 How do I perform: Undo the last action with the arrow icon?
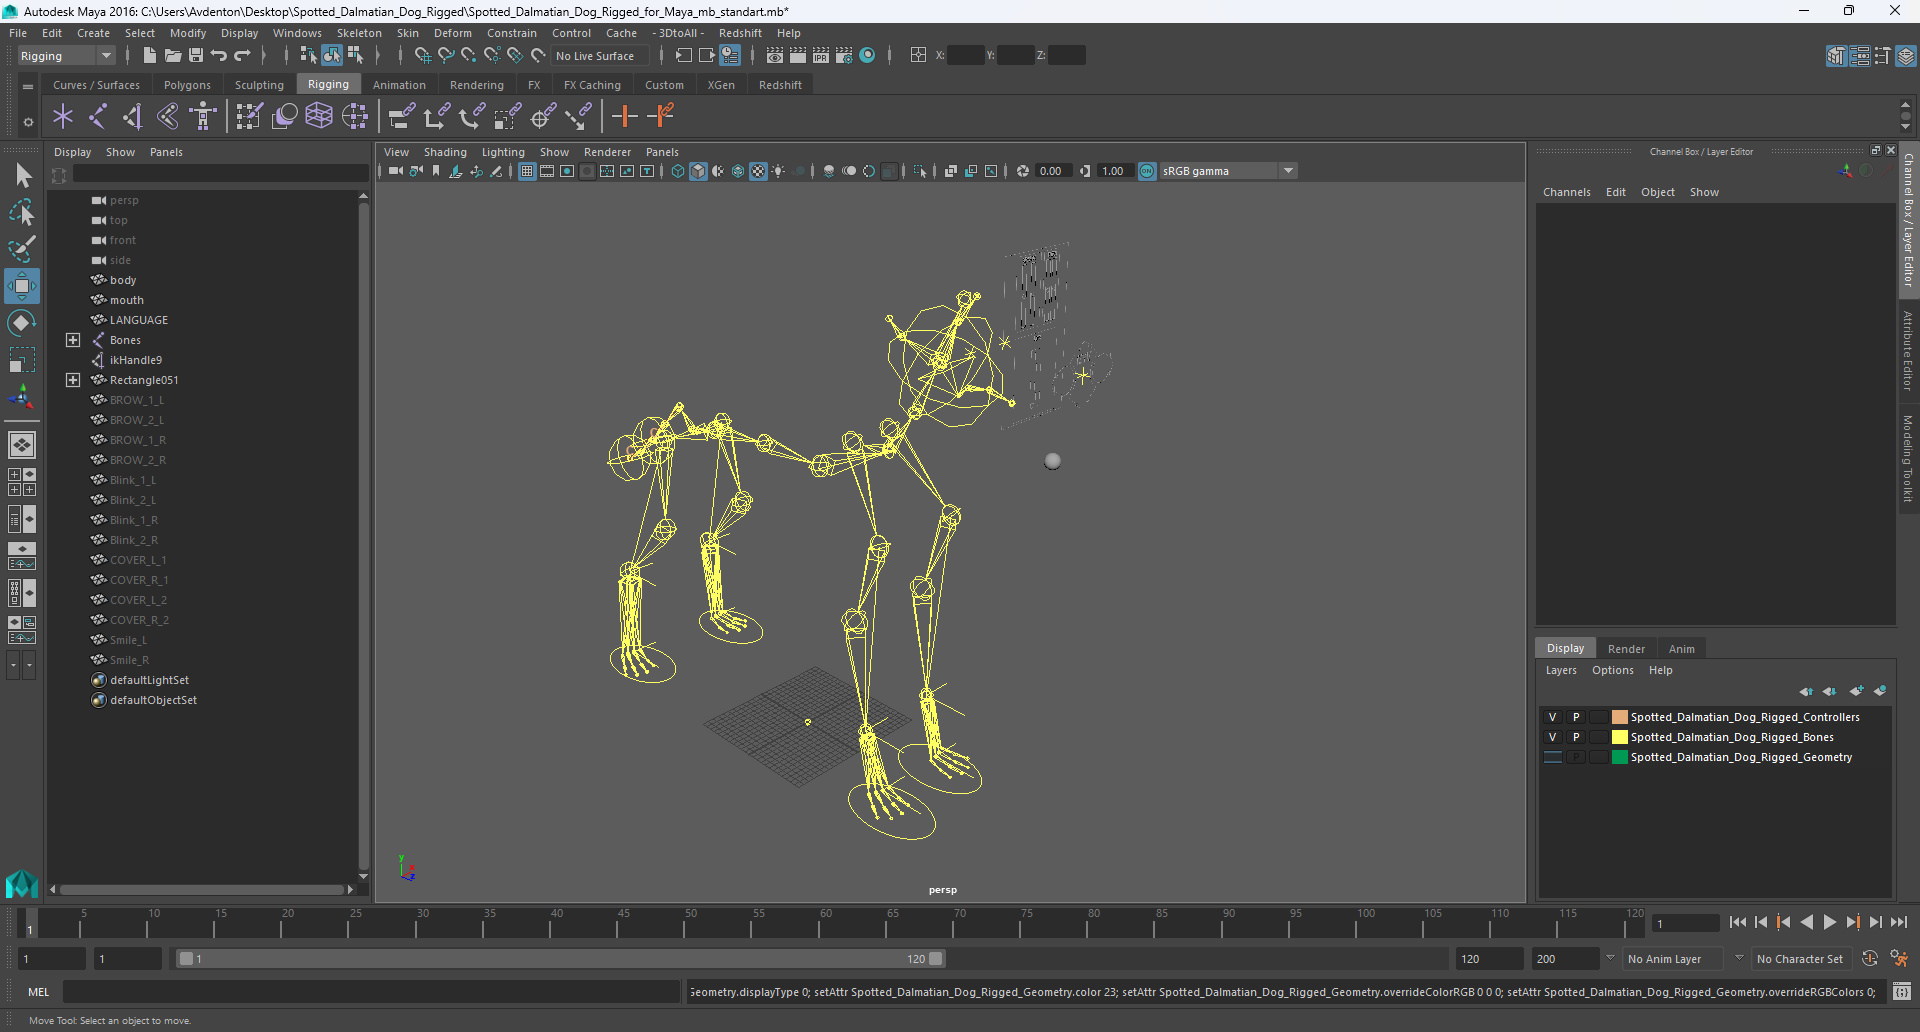pos(218,56)
